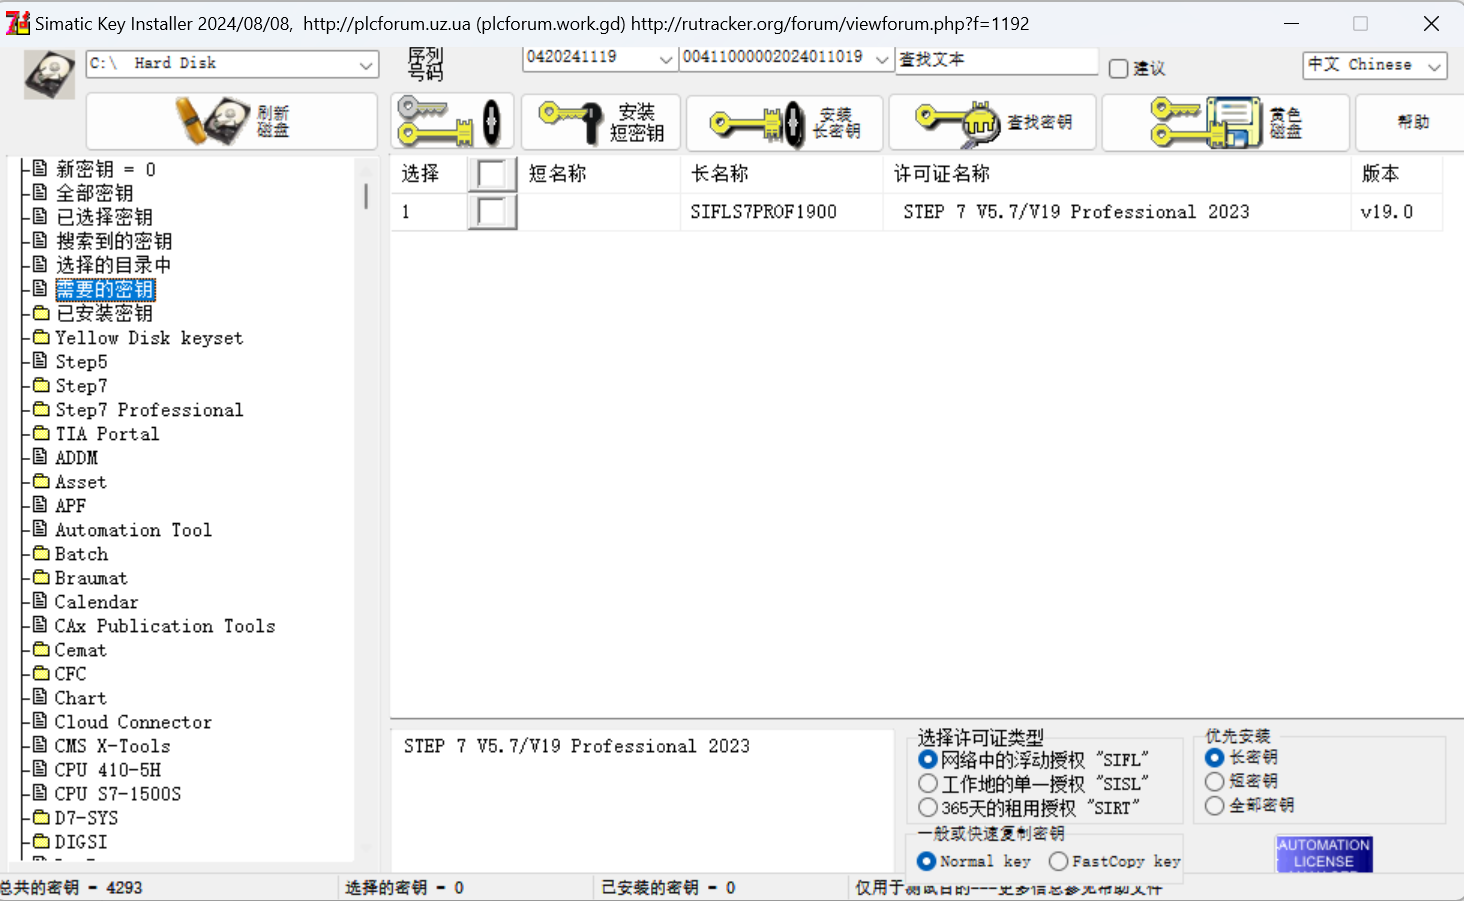Click the D7-SYS folder icon
The height and width of the screenshot is (901, 1464).
click(x=41, y=817)
